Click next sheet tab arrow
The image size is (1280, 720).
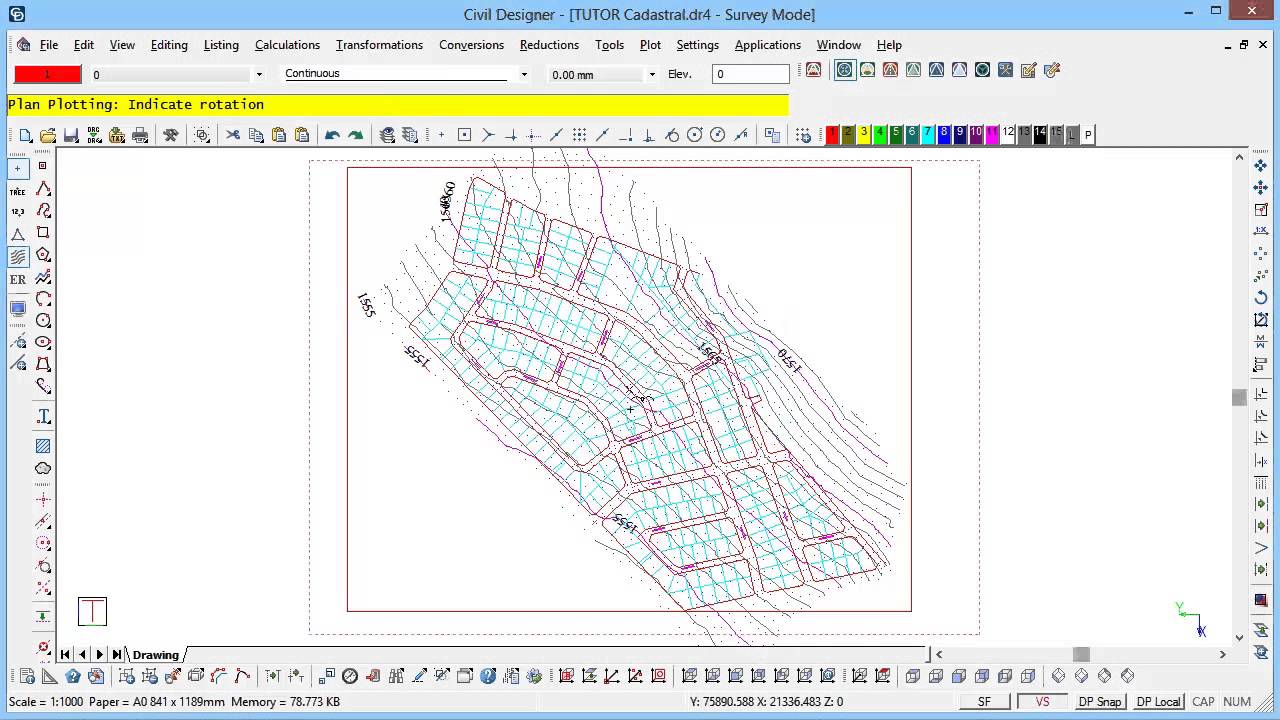click(x=99, y=655)
